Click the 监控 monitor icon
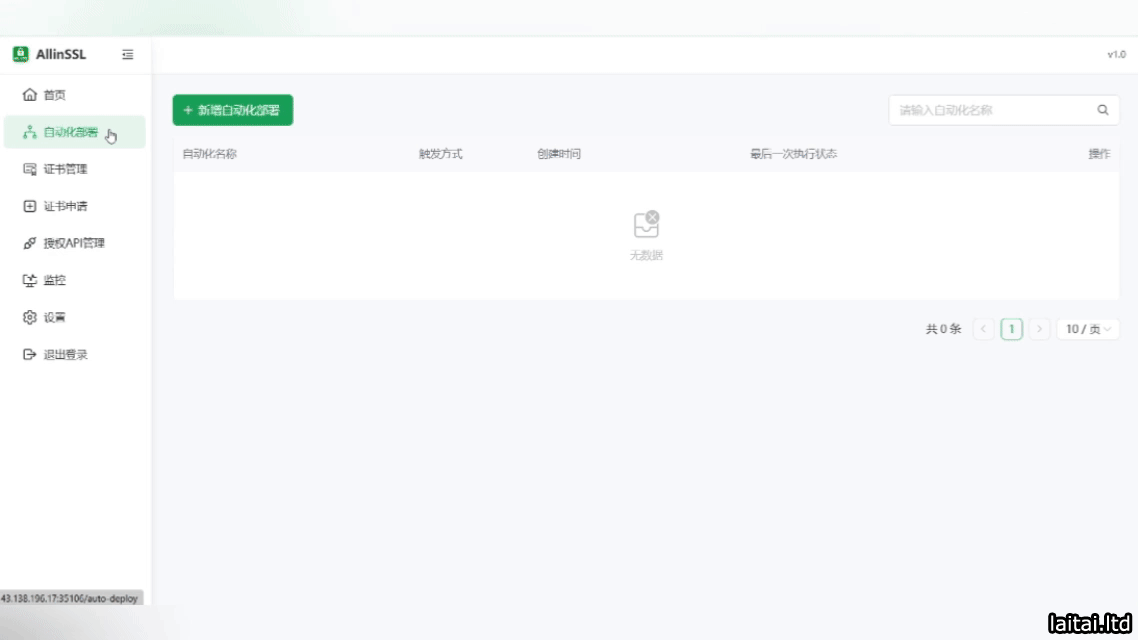Viewport: 1138px width, 640px height. [x=29, y=280]
